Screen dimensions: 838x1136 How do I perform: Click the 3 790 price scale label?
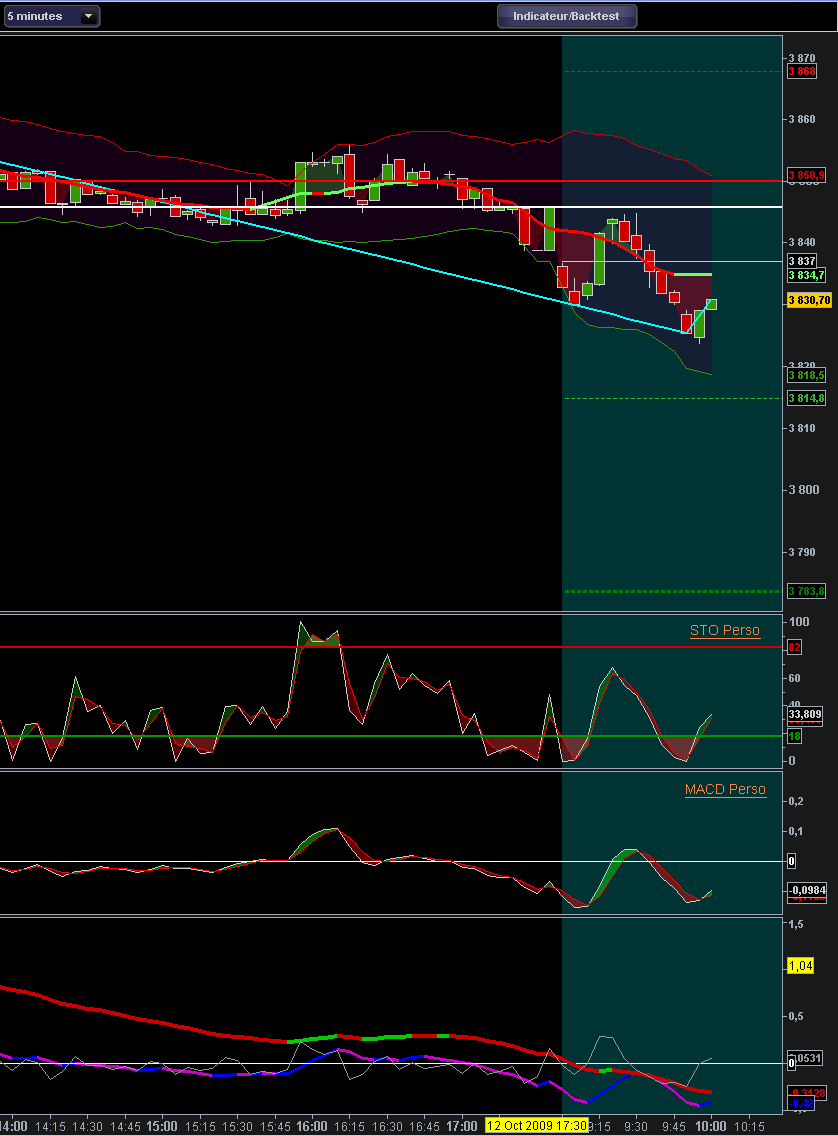(x=802, y=552)
